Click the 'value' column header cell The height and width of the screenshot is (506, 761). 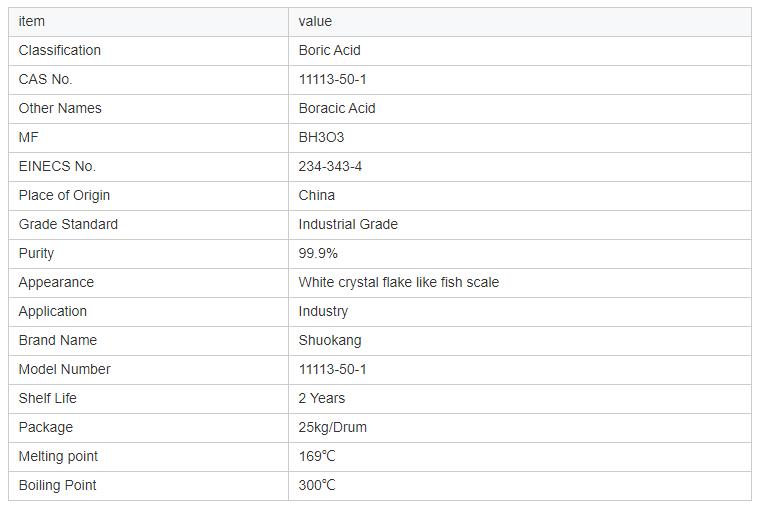pos(315,21)
